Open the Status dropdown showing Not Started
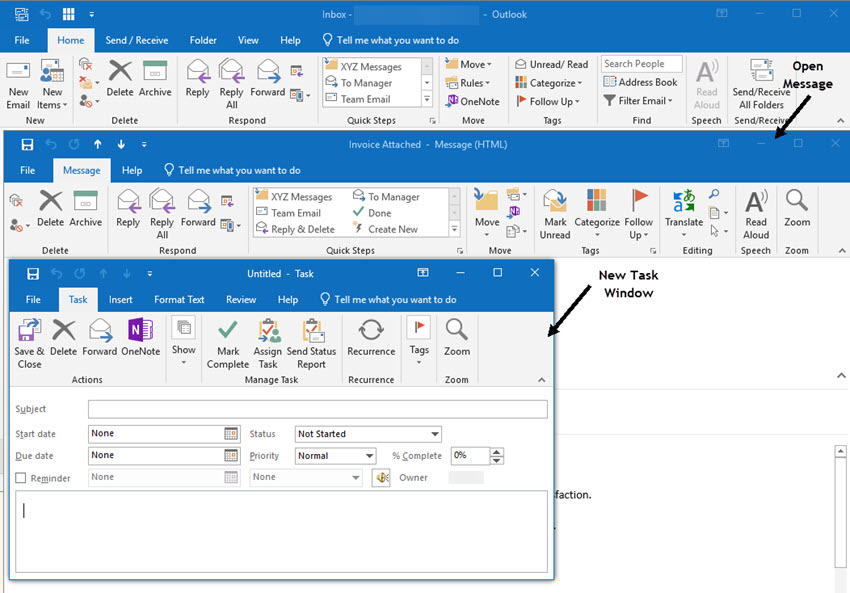850x593 pixels. pos(435,434)
